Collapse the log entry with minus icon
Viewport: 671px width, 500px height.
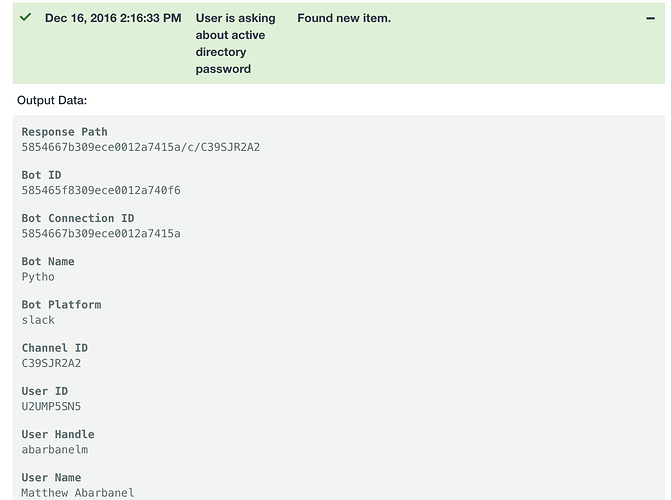click(650, 18)
